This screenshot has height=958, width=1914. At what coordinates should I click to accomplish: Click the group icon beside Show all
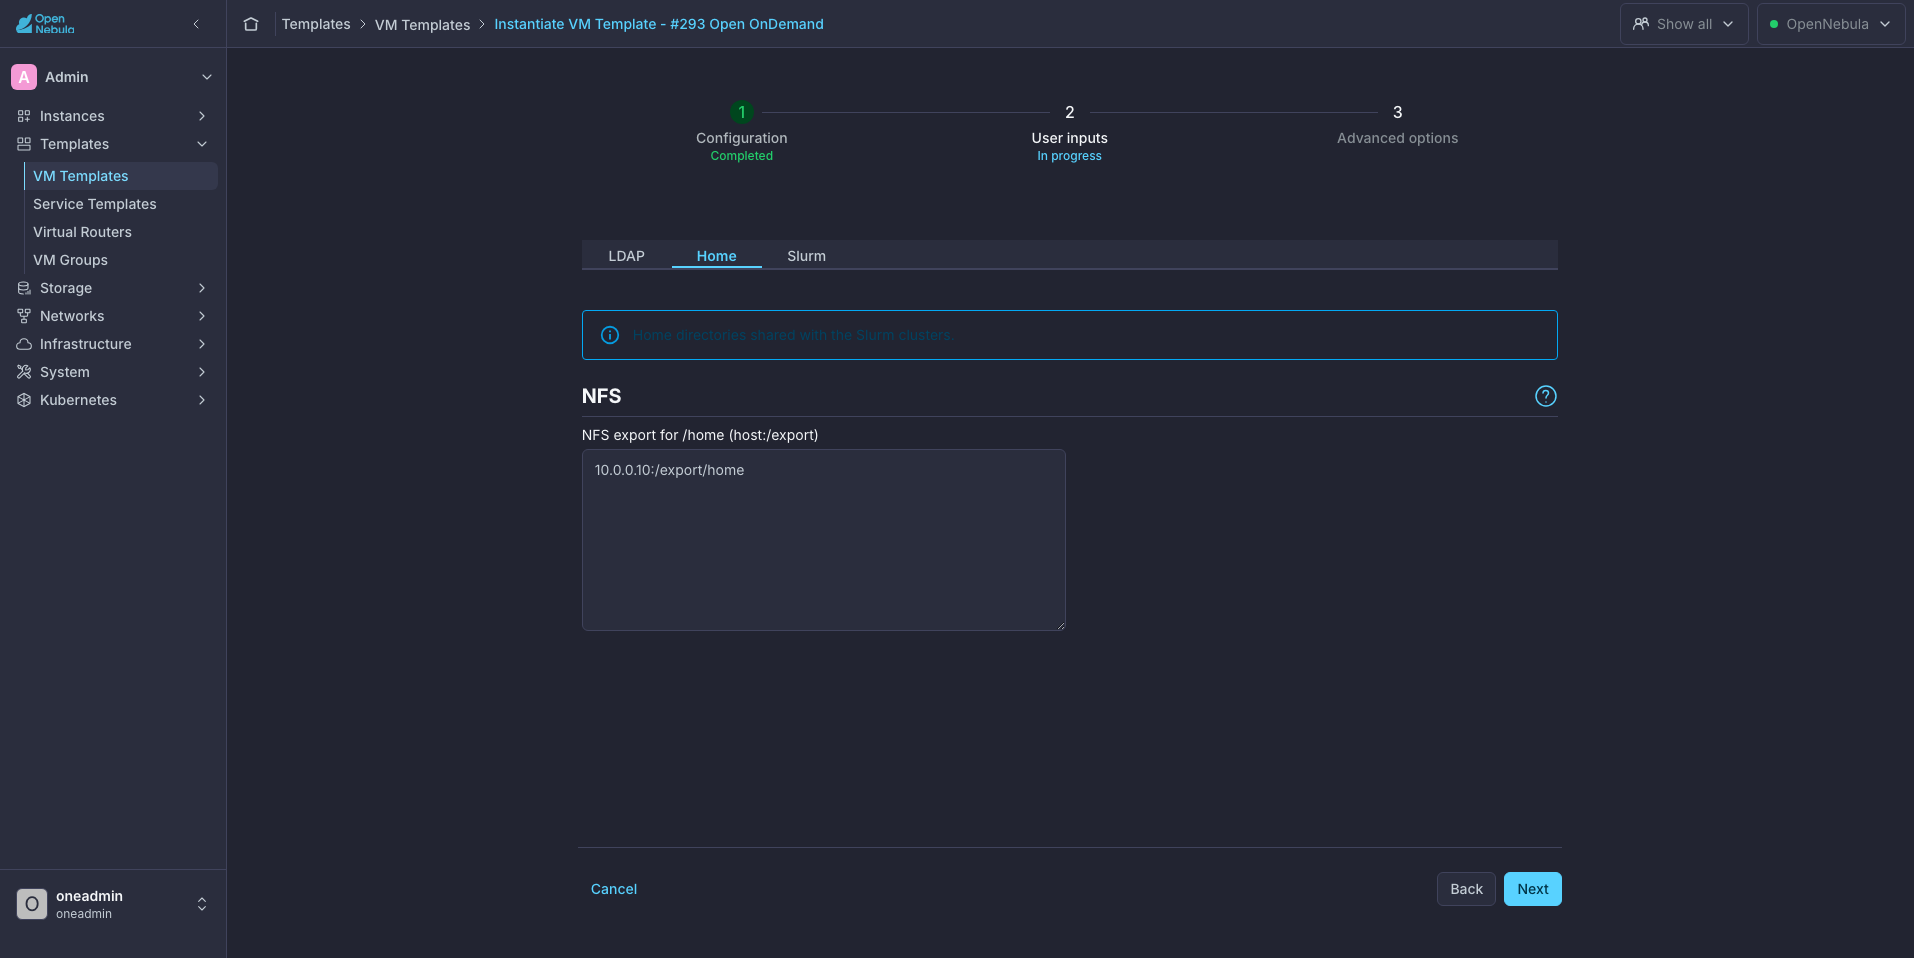1641,24
